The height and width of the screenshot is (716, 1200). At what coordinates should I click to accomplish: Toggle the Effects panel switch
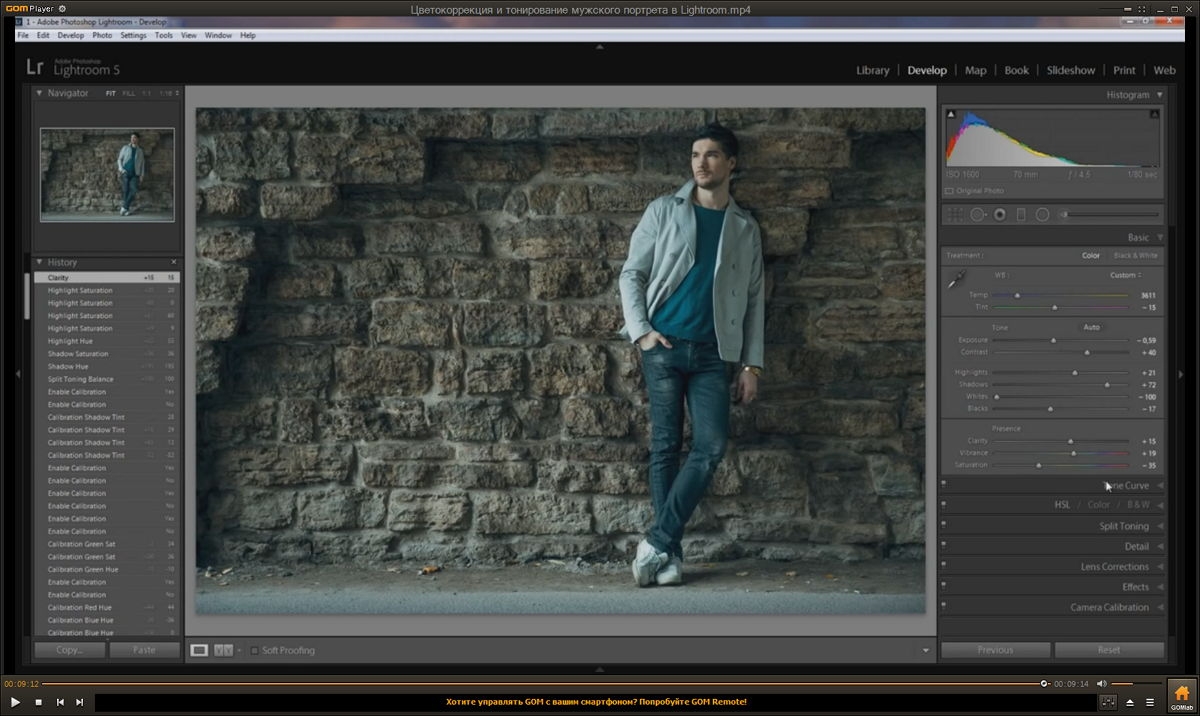pyautogui.click(x=943, y=587)
